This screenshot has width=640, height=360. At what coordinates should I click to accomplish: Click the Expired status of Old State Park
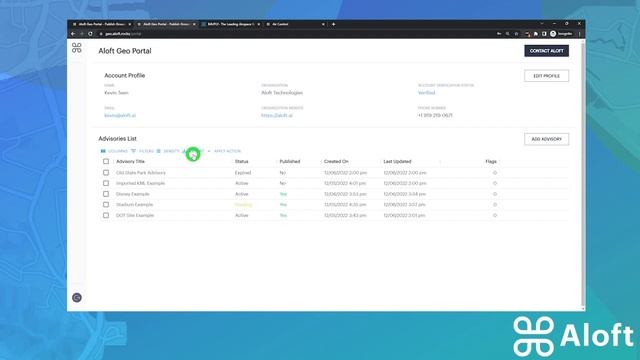243,173
